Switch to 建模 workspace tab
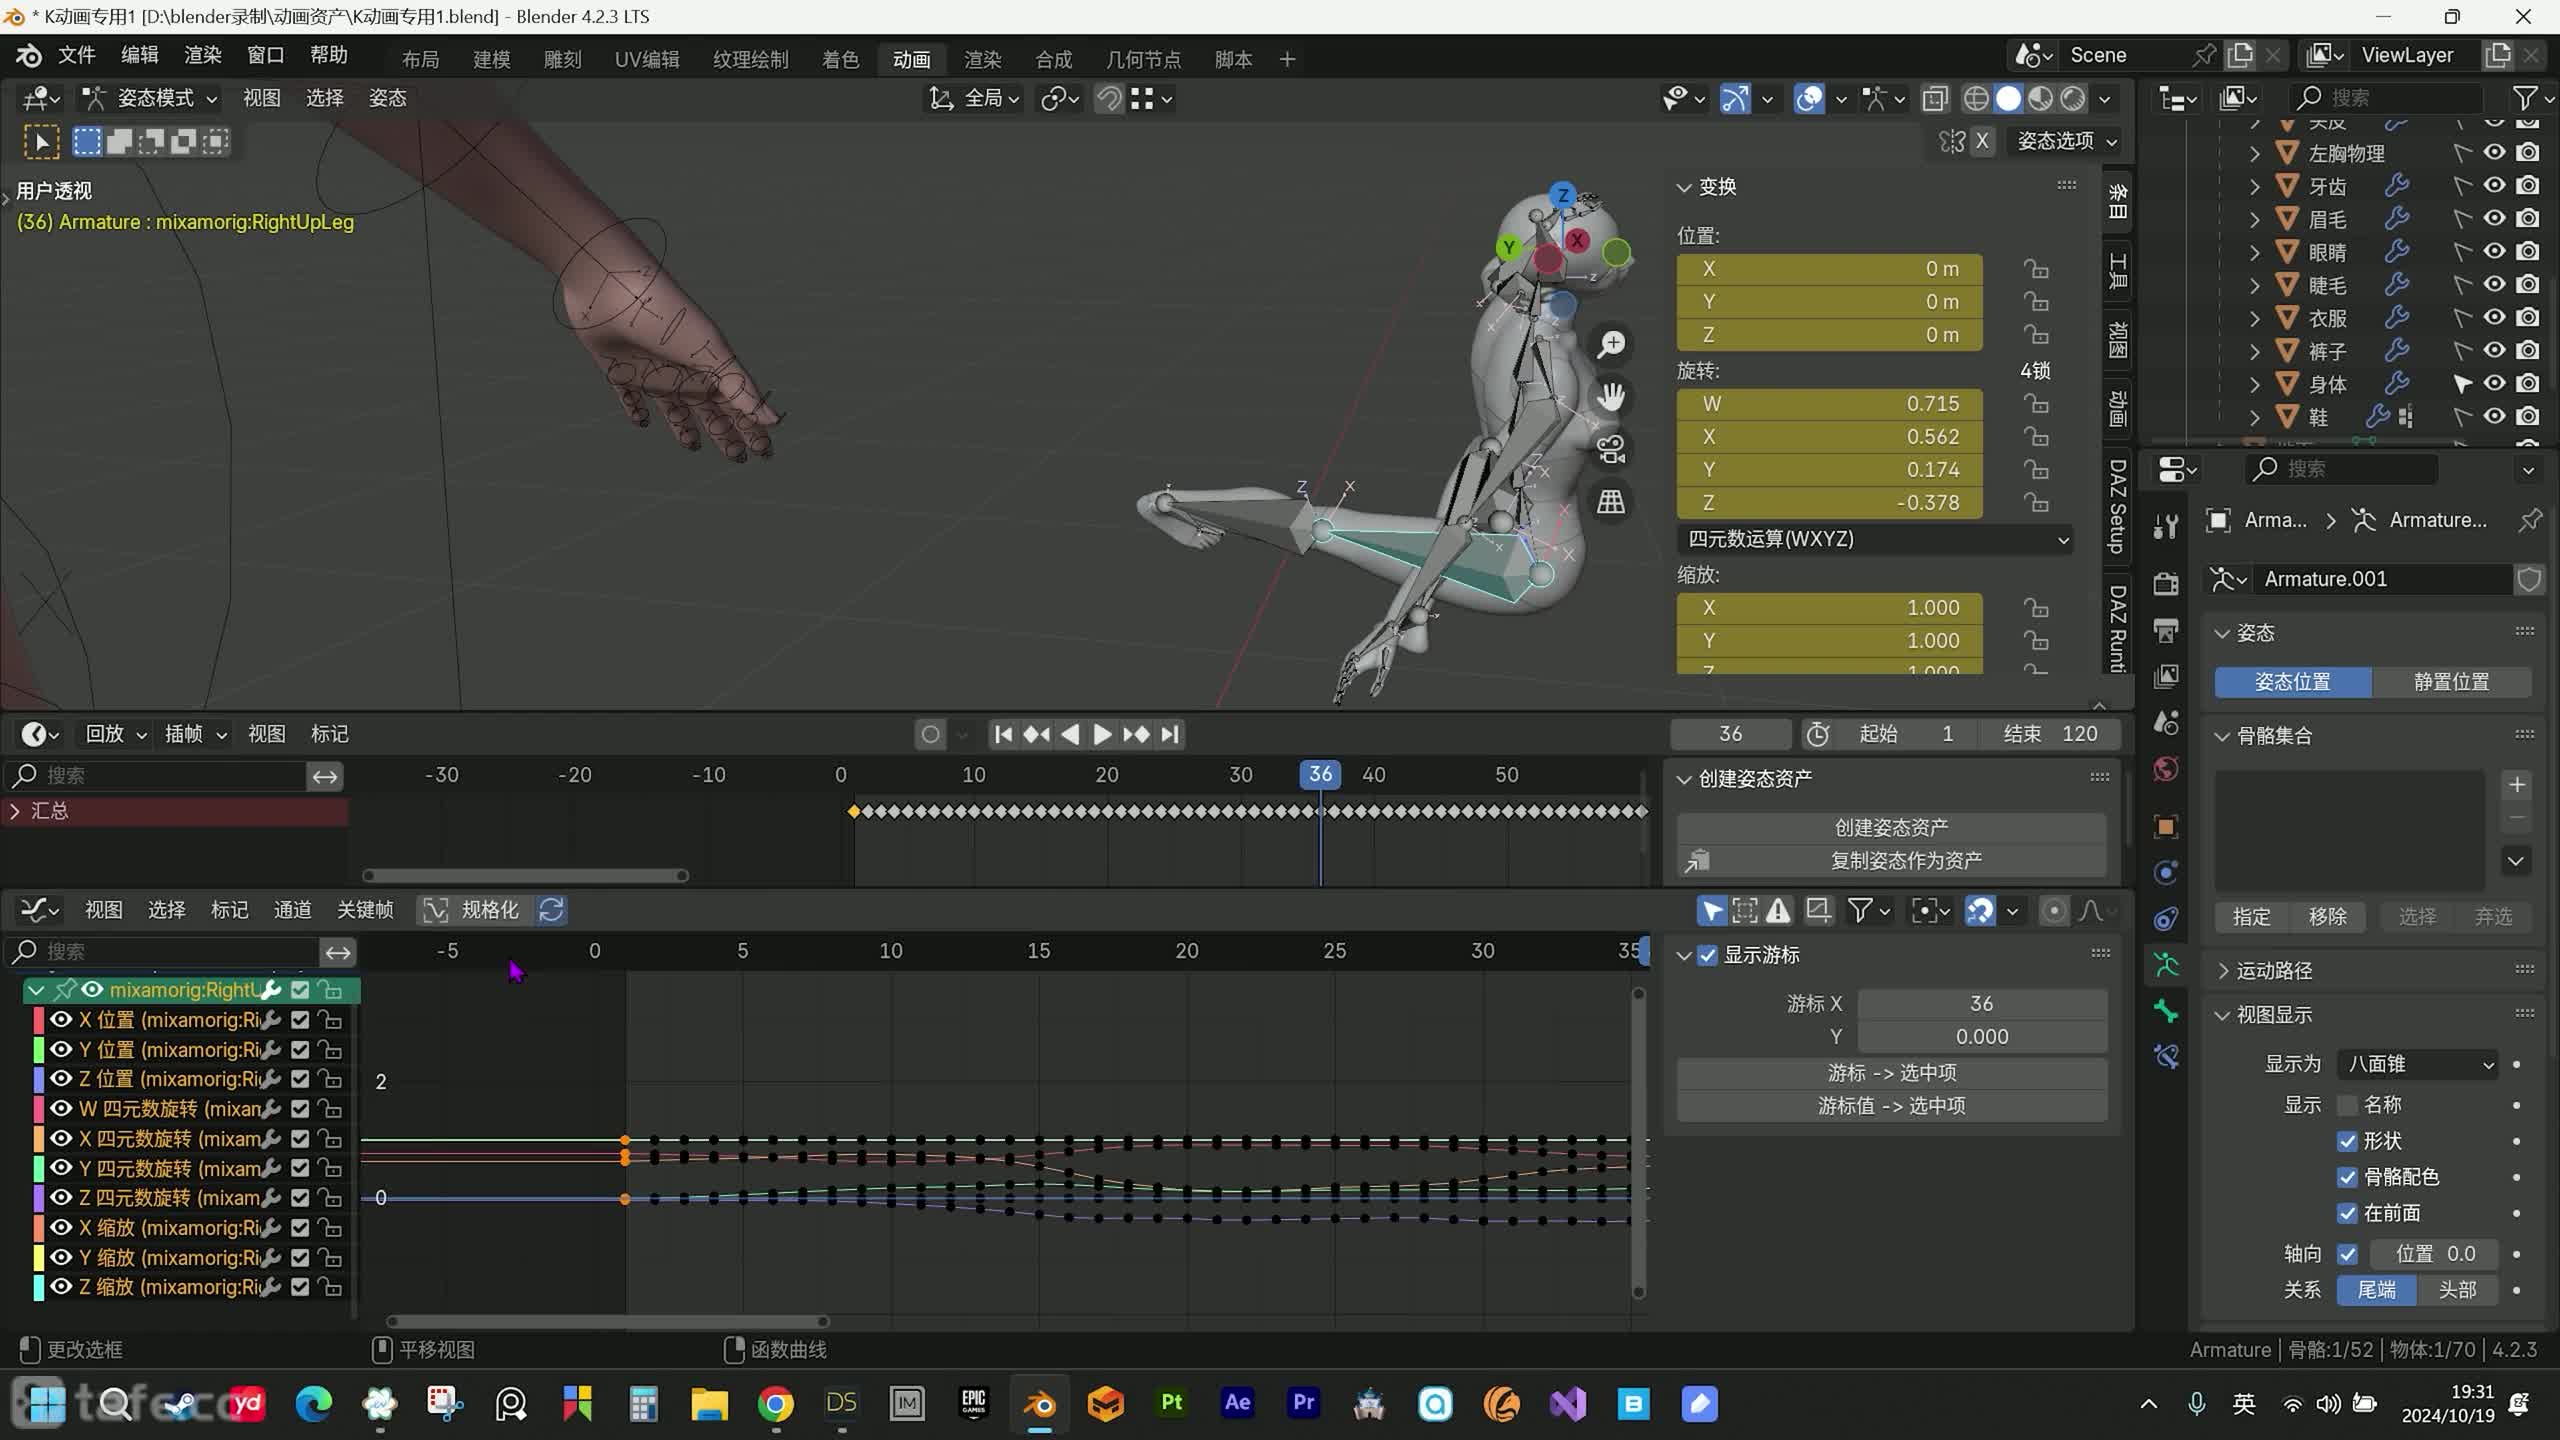The height and width of the screenshot is (1440, 2560). tap(492, 60)
